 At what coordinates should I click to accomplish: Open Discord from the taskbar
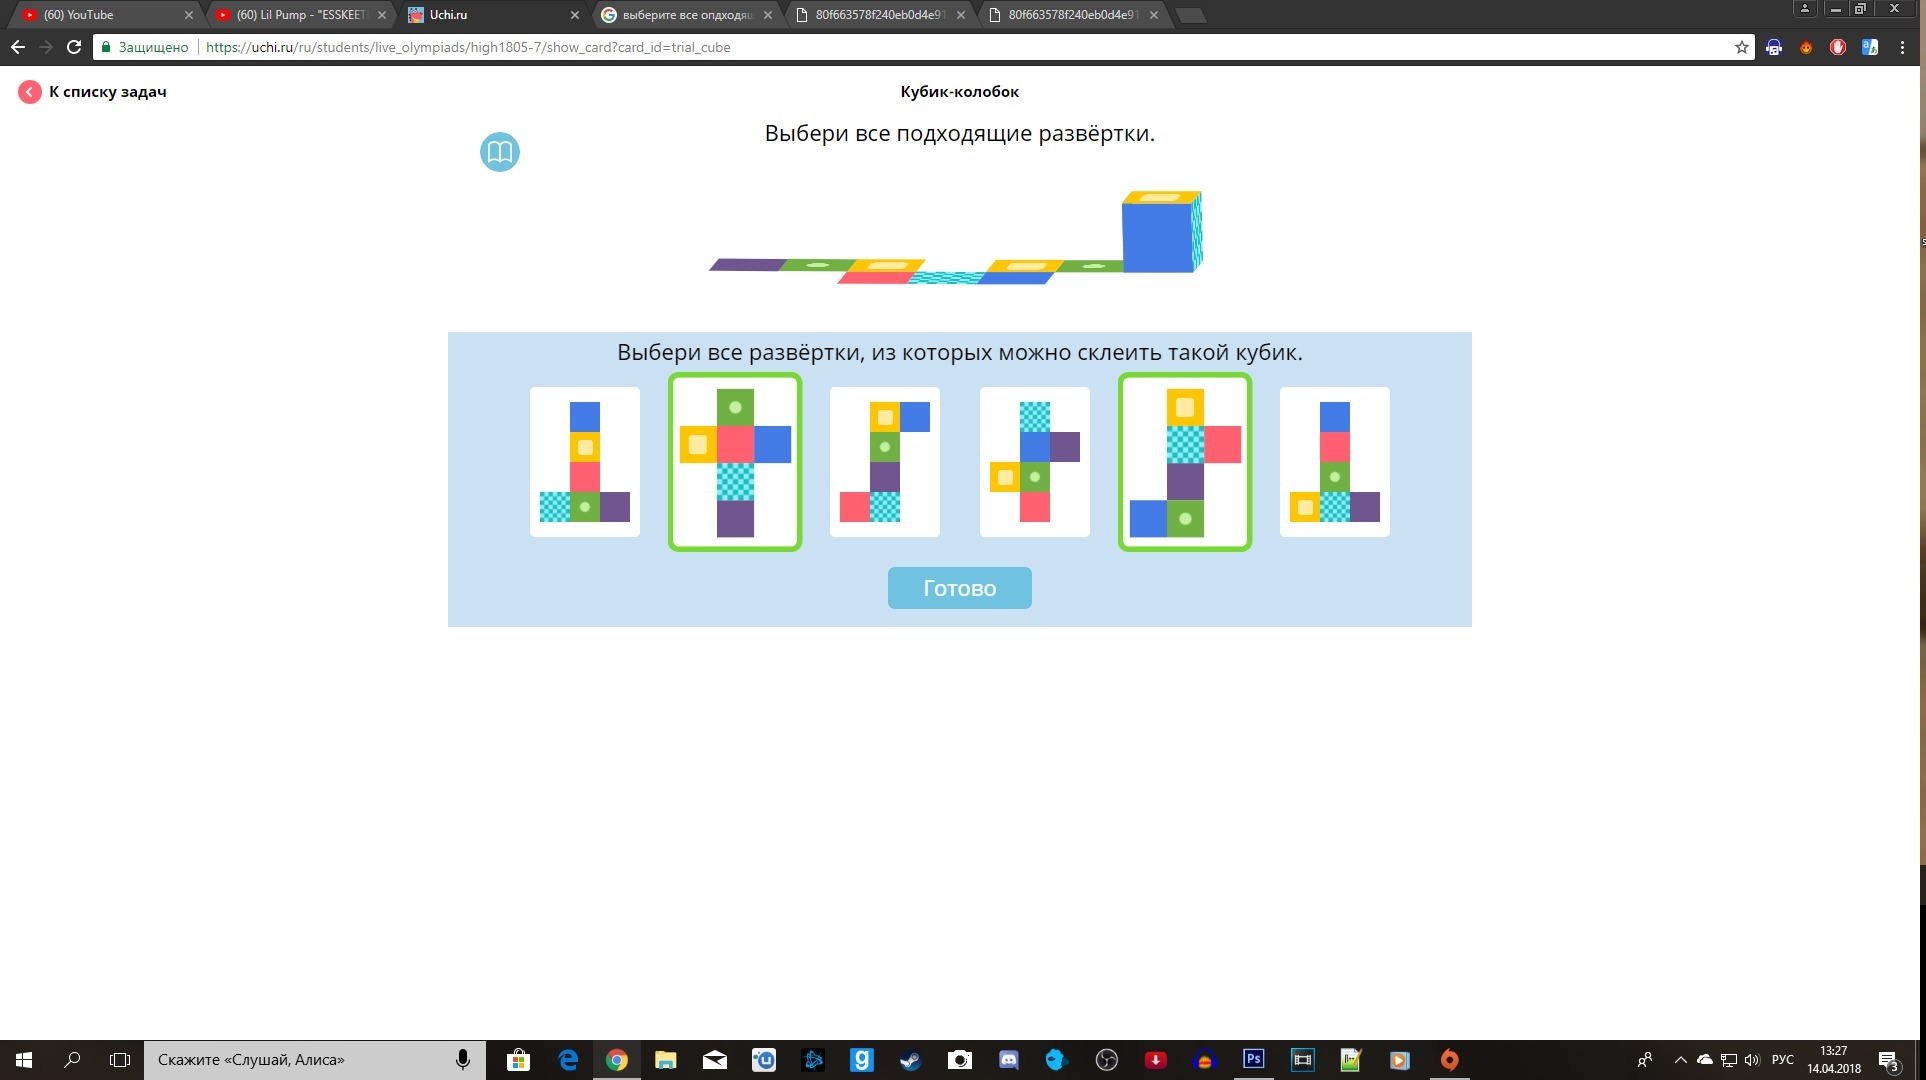click(x=1008, y=1060)
